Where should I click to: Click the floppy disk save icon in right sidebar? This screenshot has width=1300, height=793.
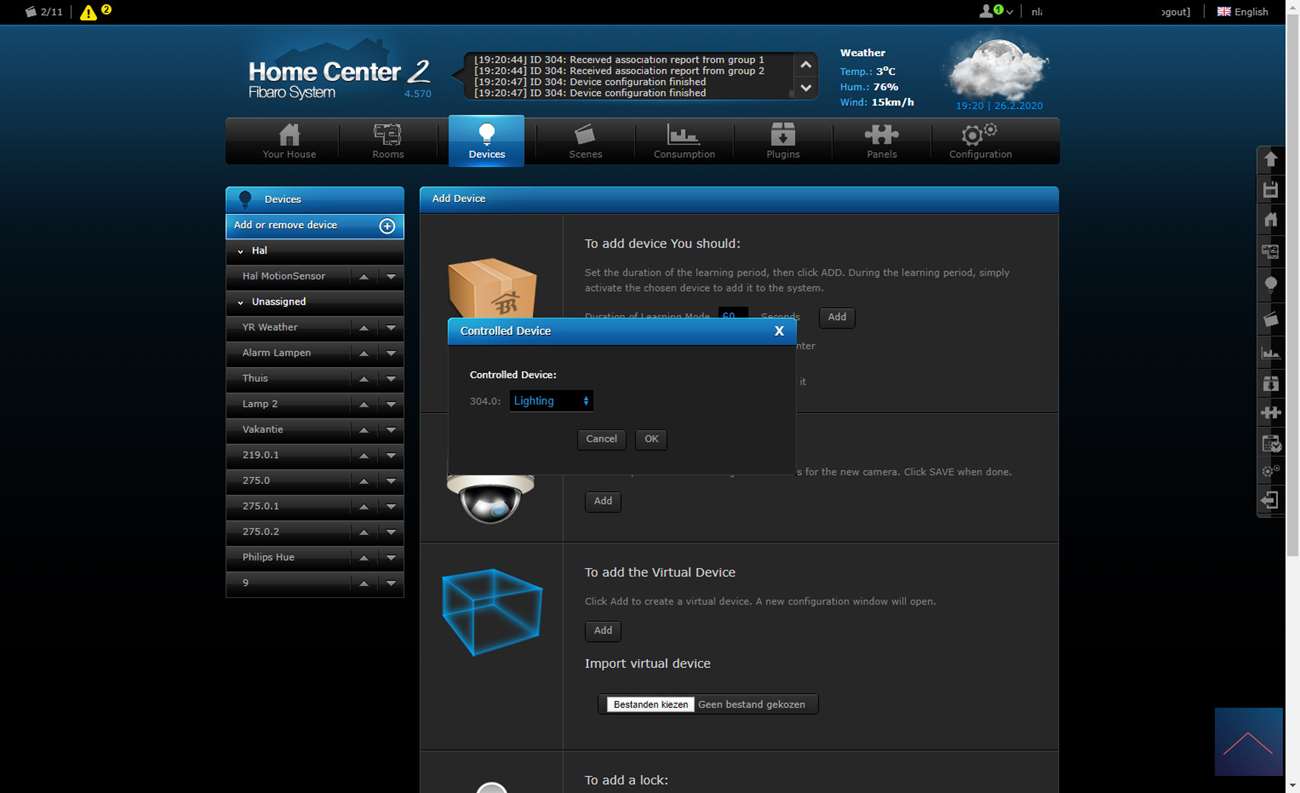(x=1270, y=190)
